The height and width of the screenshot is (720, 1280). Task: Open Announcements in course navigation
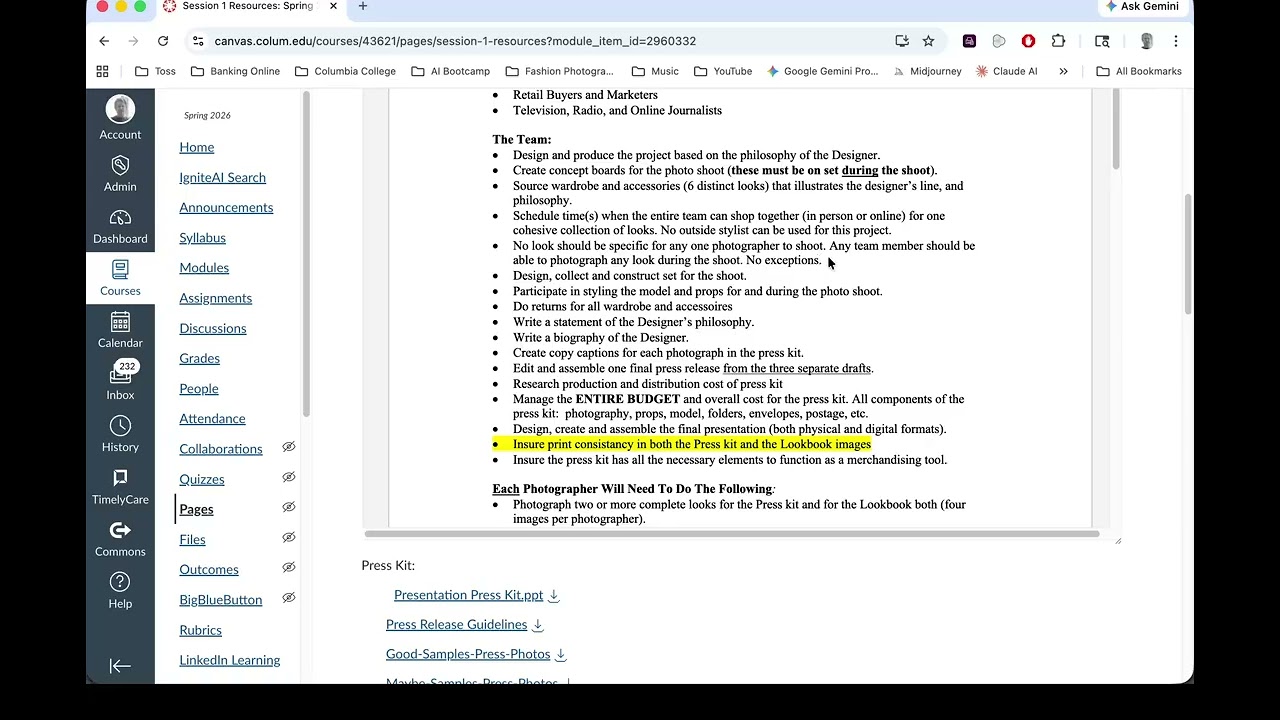[226, 207]
